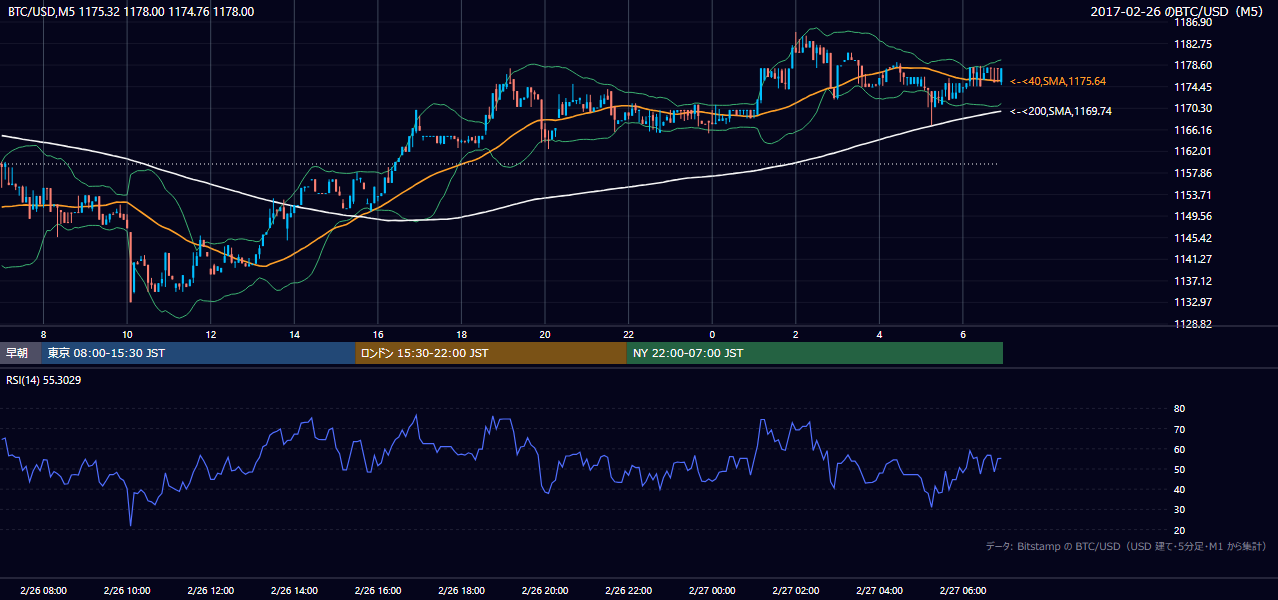The height and width of the screenshot is (600, 1278).
Task: Click the white 200 SMA label 1169.74
Action: point(1061,111)
